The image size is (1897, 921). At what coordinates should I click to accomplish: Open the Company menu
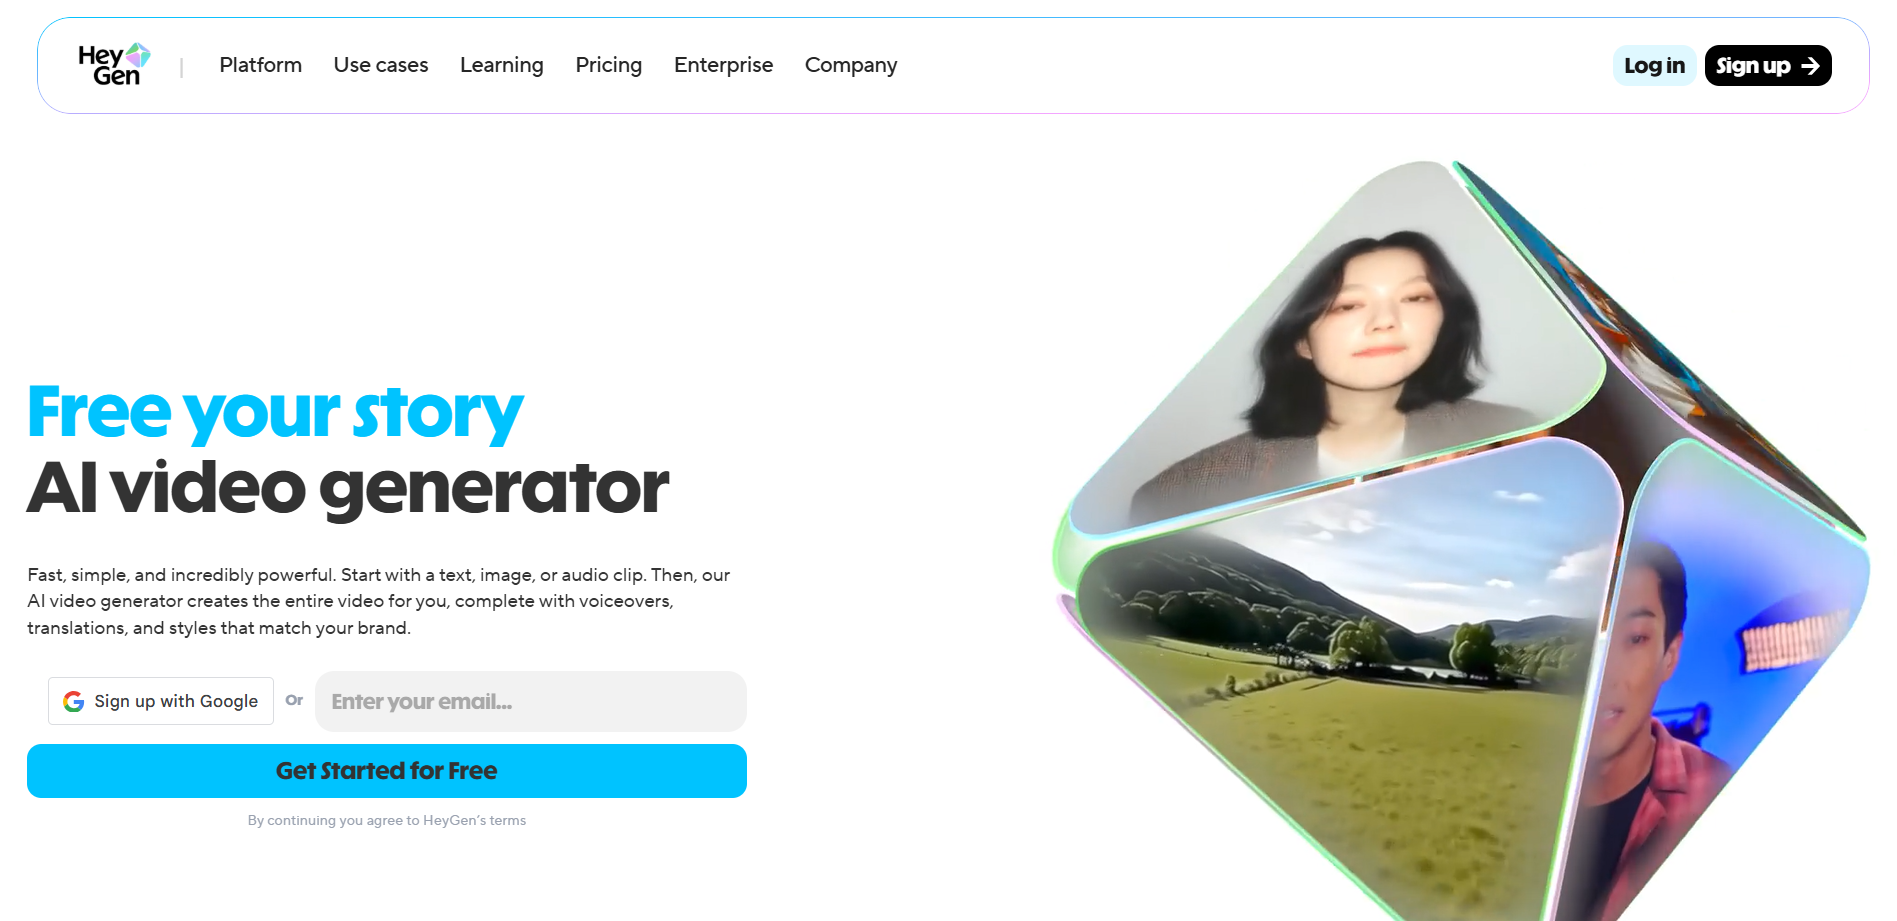click(x=851, y=65)
